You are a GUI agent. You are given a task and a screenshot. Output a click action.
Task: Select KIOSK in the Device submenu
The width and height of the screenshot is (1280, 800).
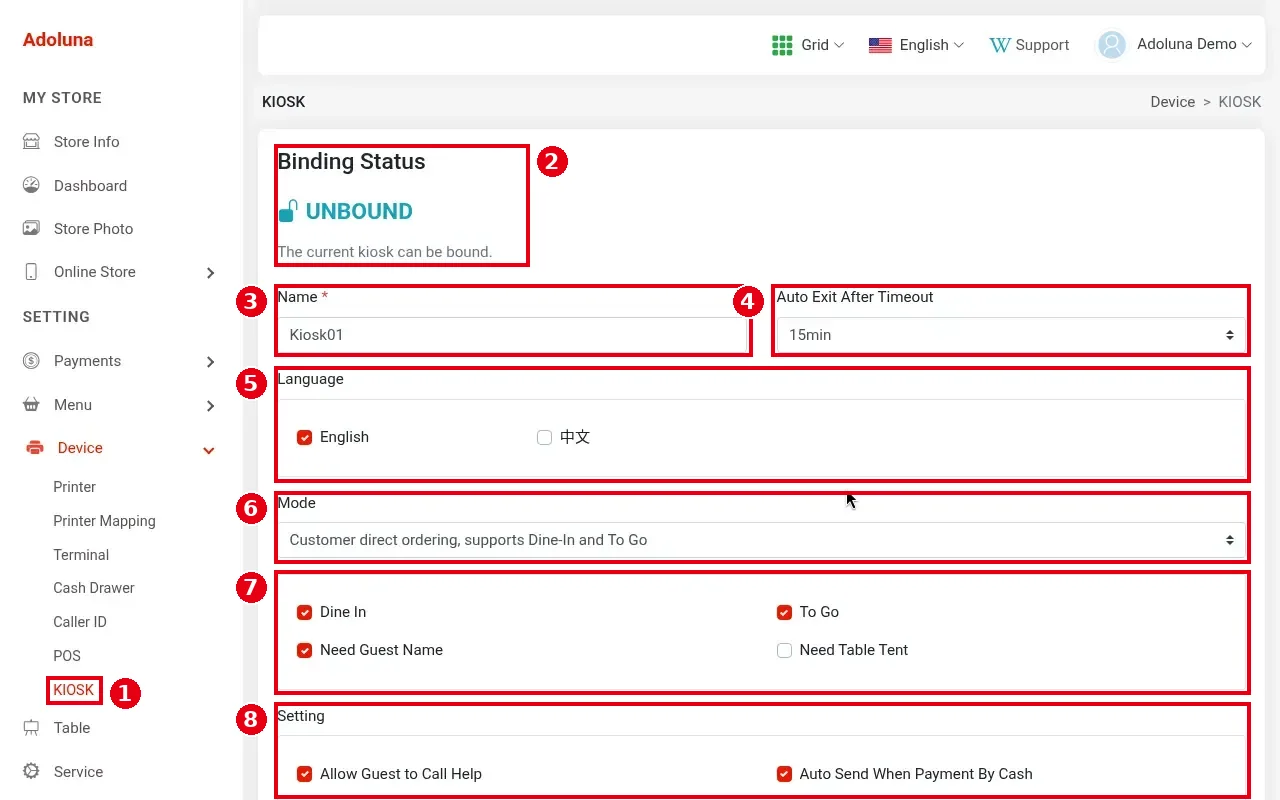tap(74, 690)
